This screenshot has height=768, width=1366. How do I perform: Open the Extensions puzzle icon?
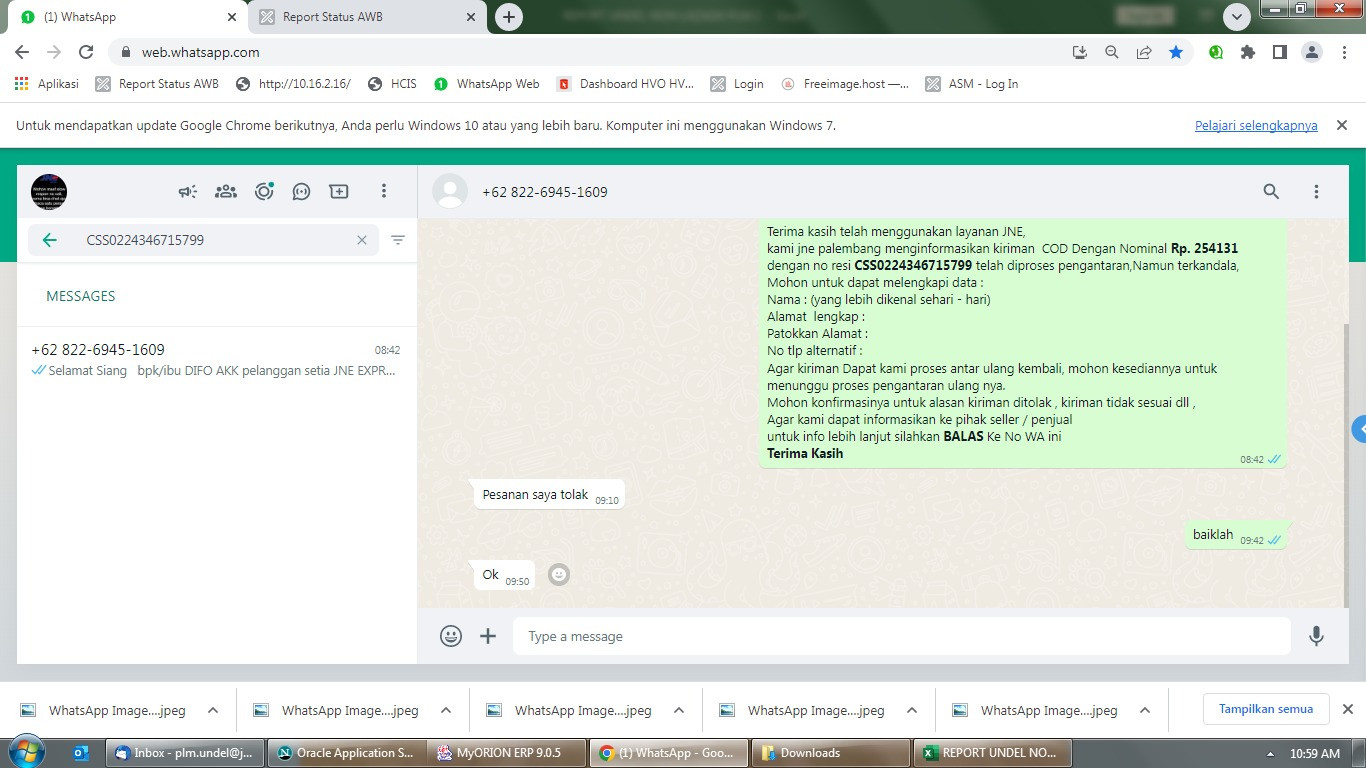pyautogui.click(x=1248, y=52)
